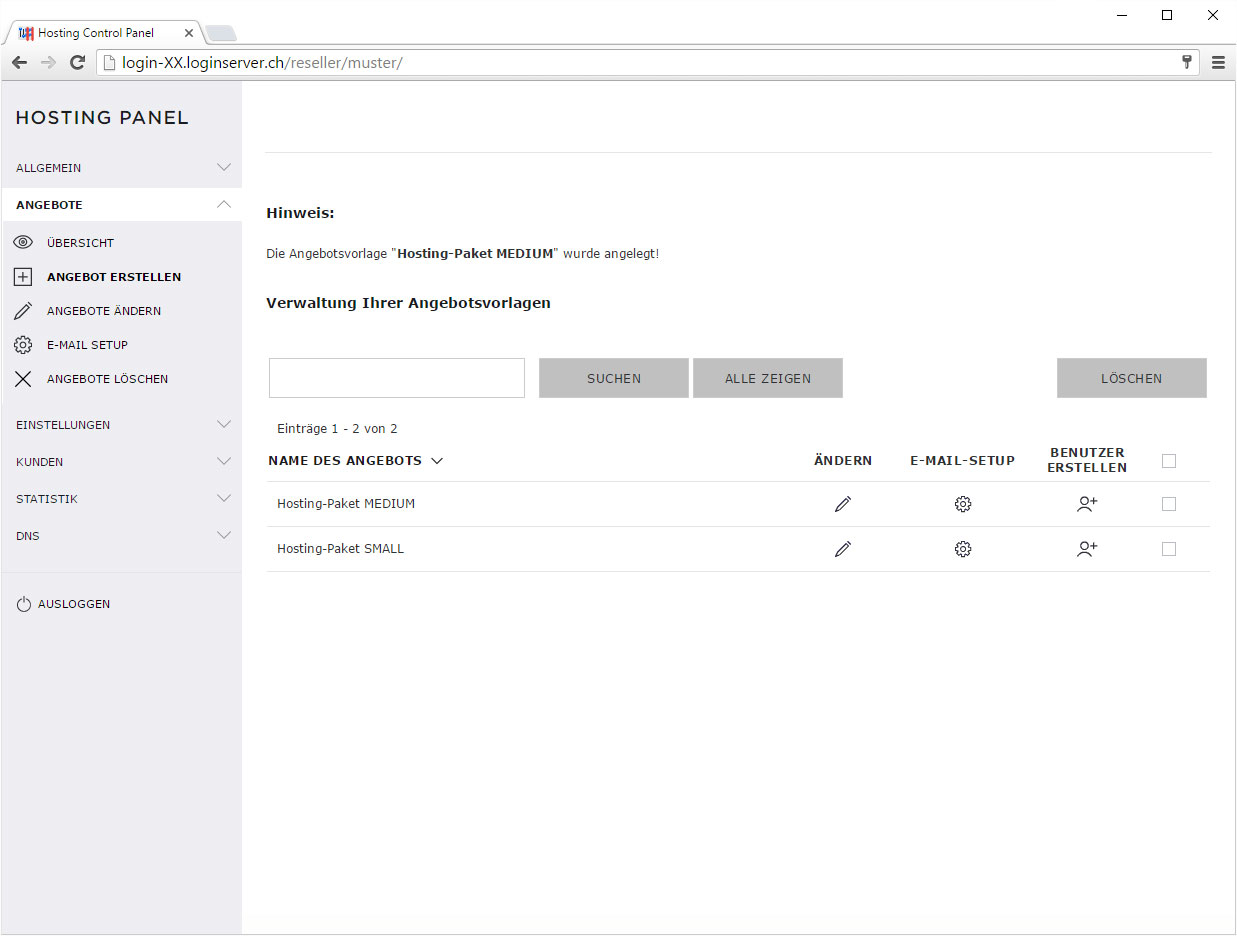Click the Suchen button
Screen dimensions: 1237x936
coord(614,378)
